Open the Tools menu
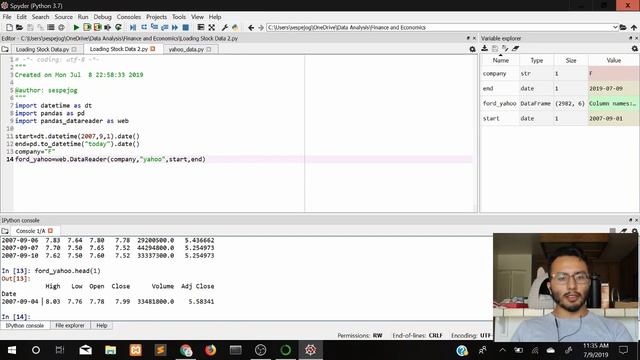 pos(179,17)
